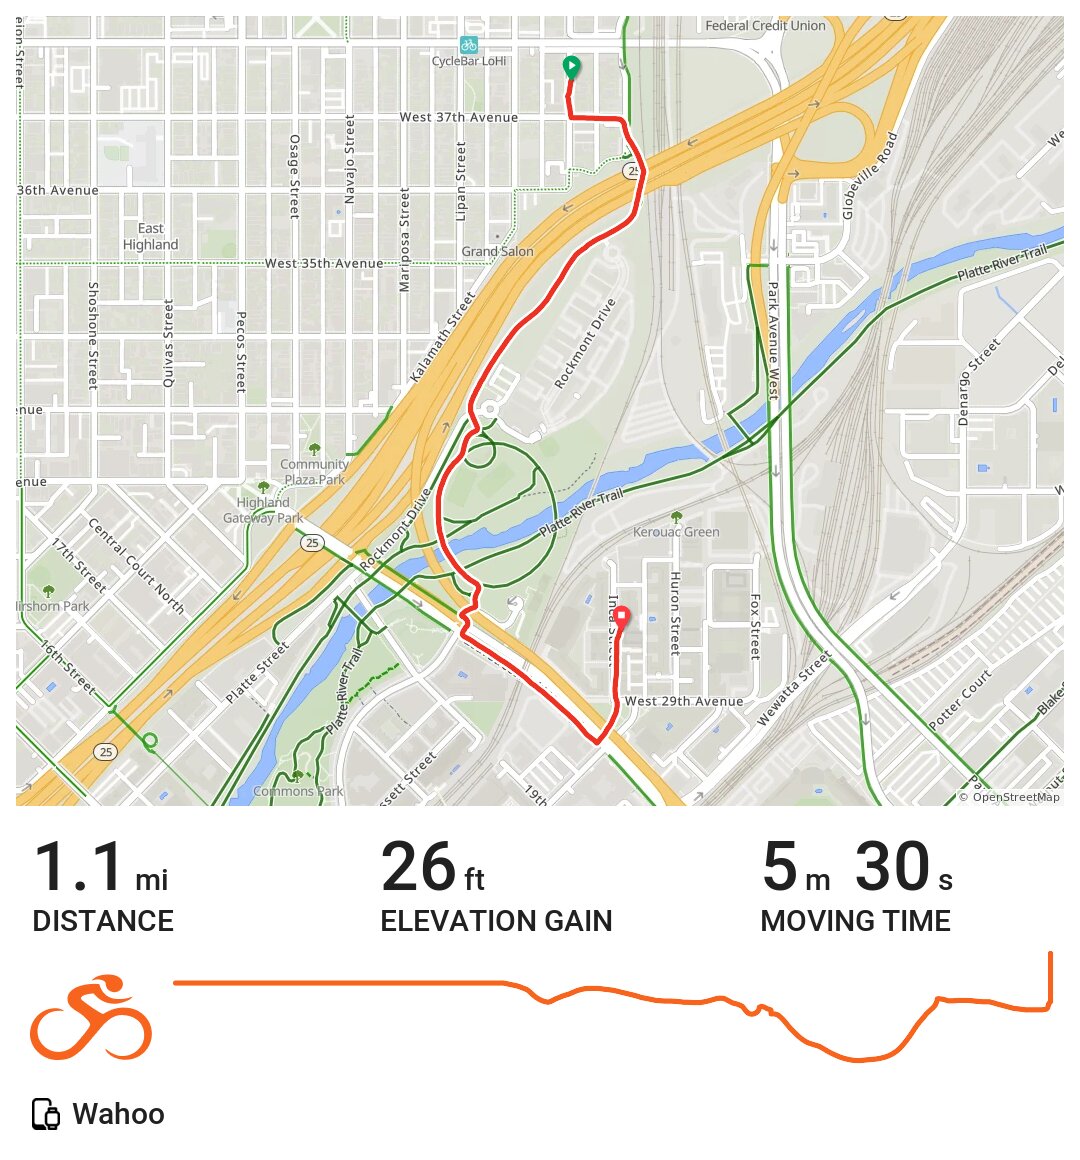Click the Wahoo device icon

[x=46, y=1114]
